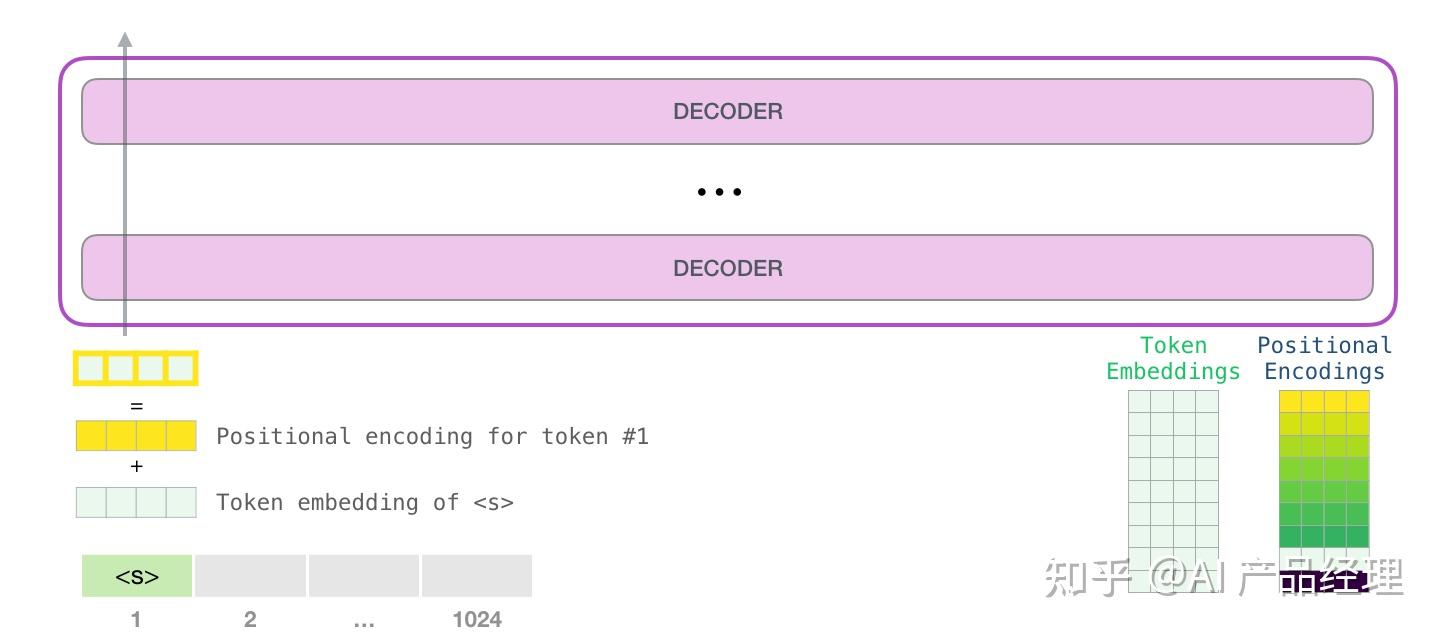
Task: Click the pale green token embedding vector of <s>
Action: pyautogui.click(x=136, y=502)
